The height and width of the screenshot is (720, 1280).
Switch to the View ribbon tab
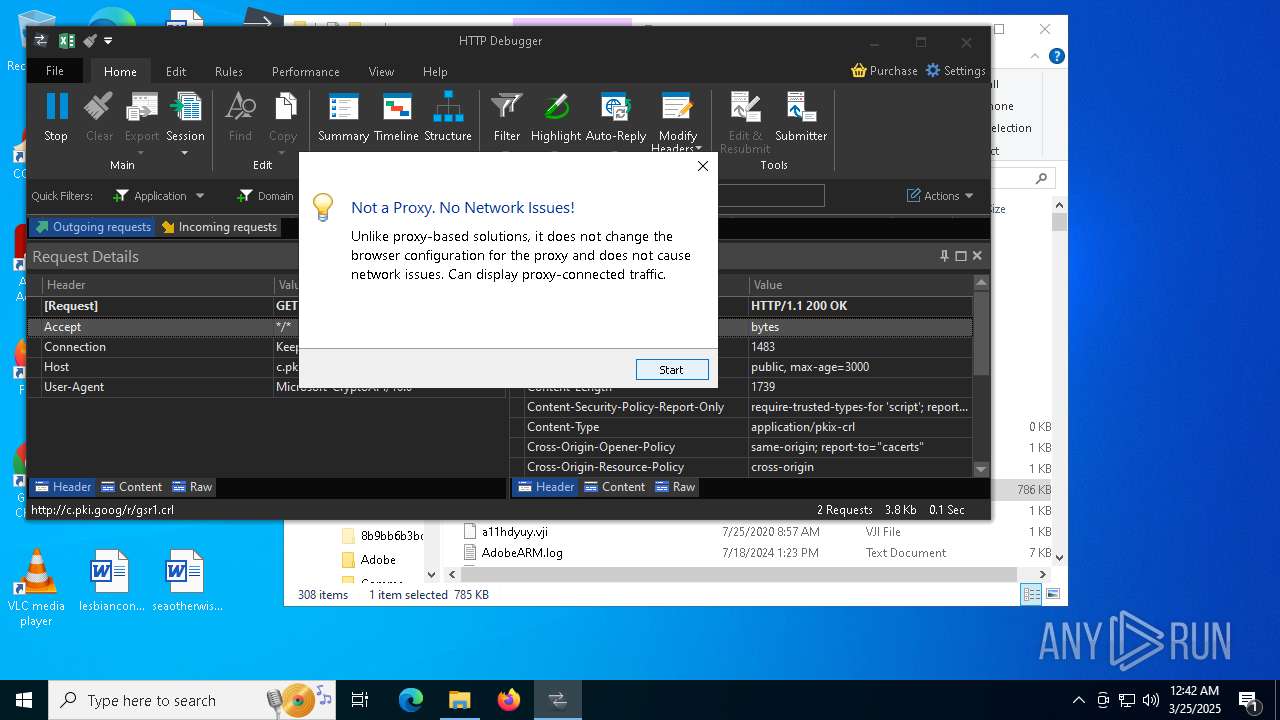click(x=381, y=72)
